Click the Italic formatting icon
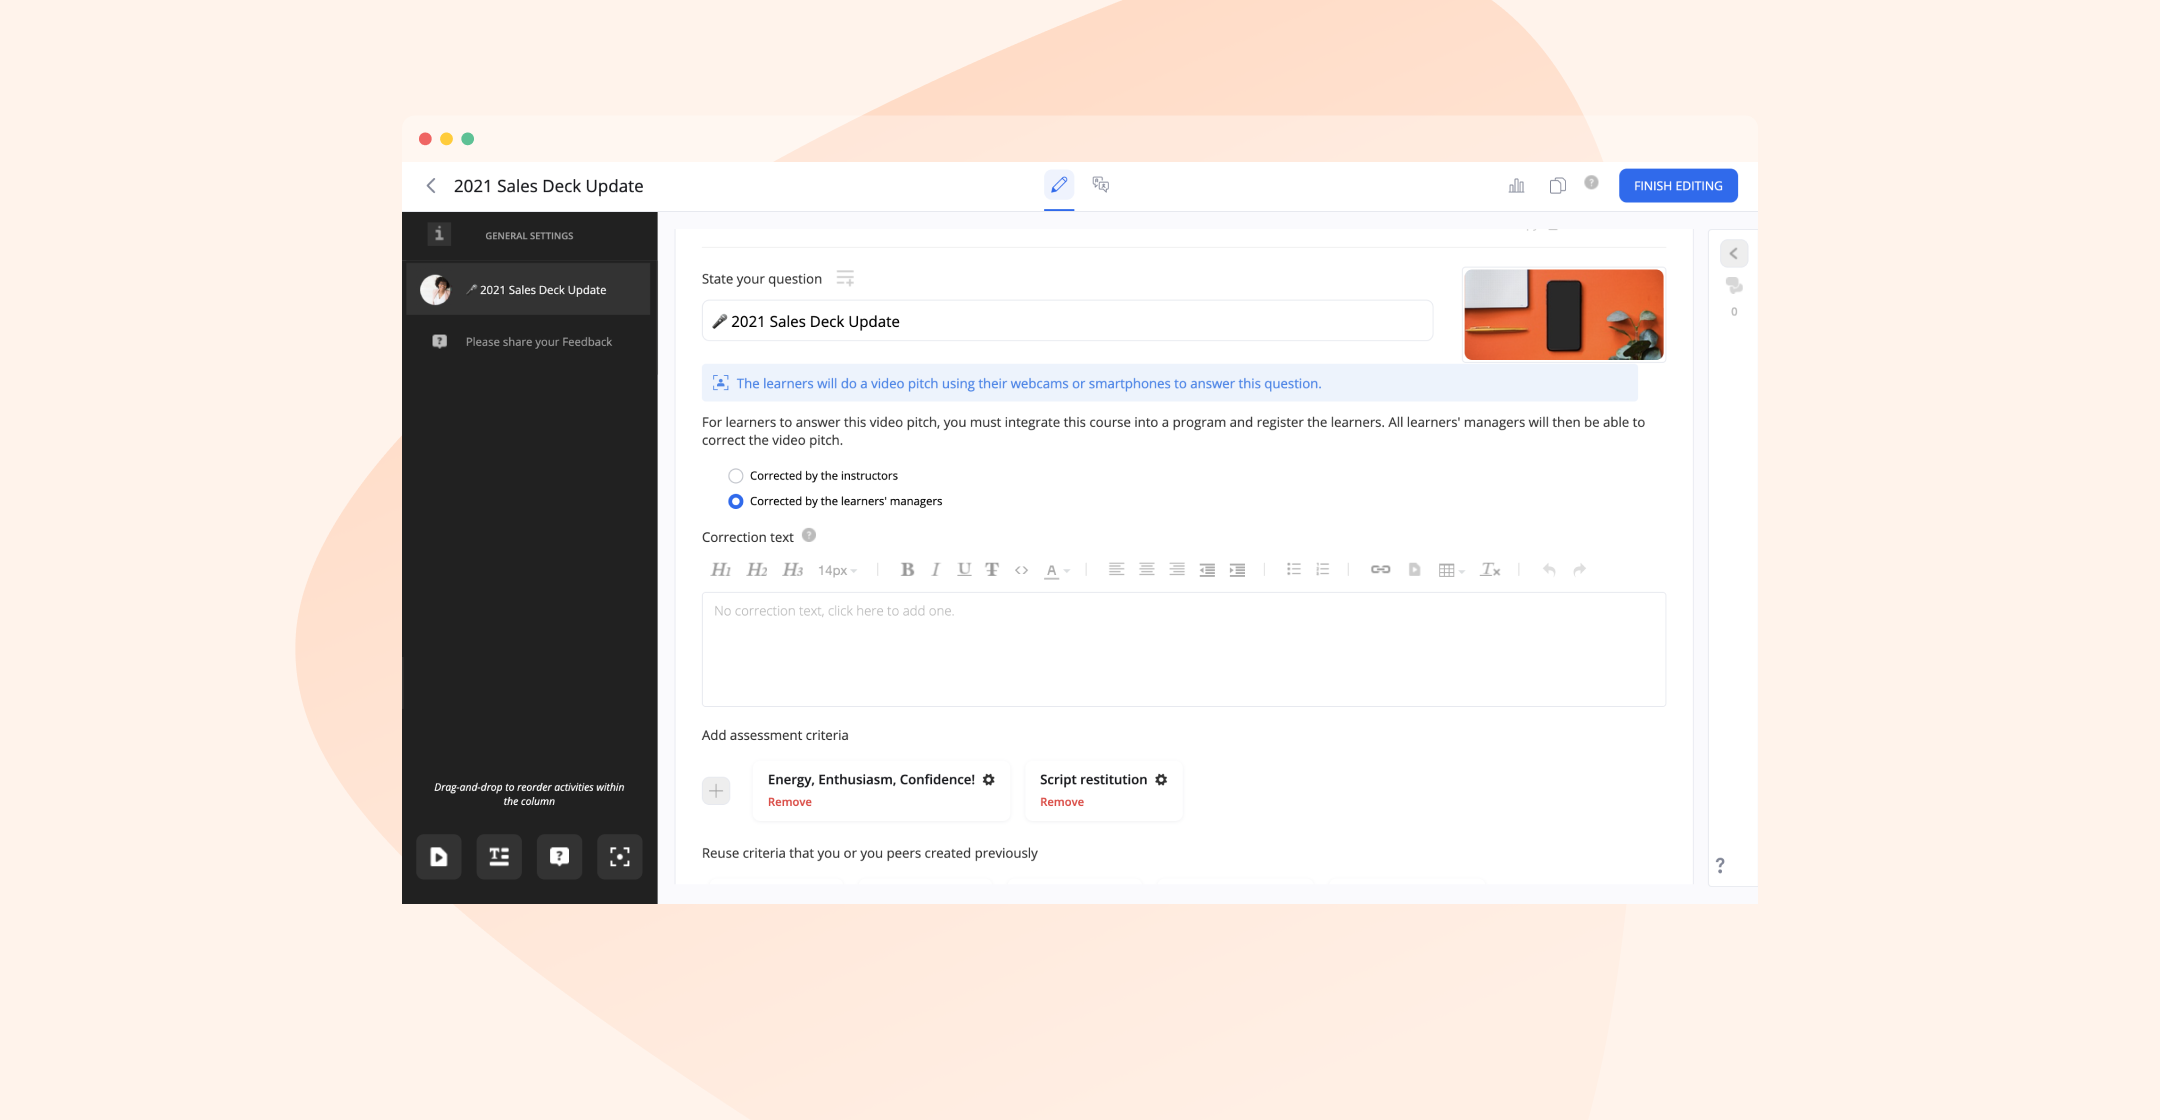This screenshot has width=2160, height=1120. 935,570
